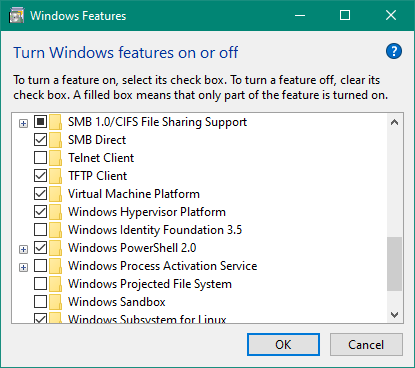The width and height of the screenshot is (415, 368).
Task: Click the folder icon beside Windows Sandbox
Action: tap(56, 302)
